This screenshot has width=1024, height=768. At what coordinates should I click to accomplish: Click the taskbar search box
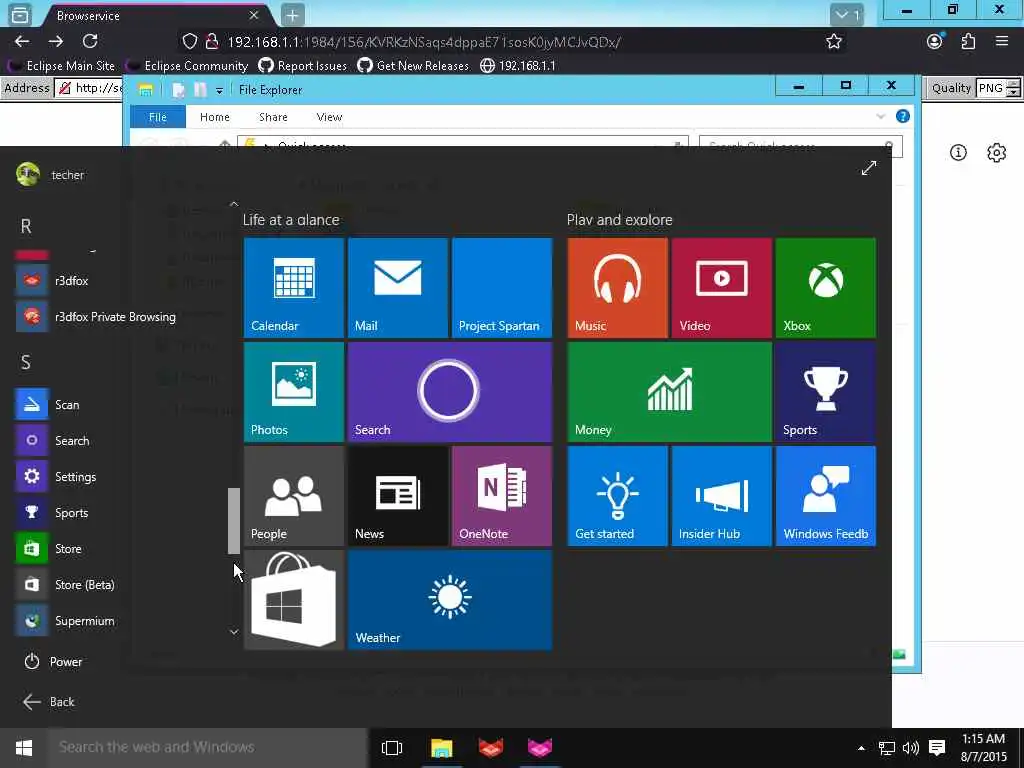coord(207,748)
